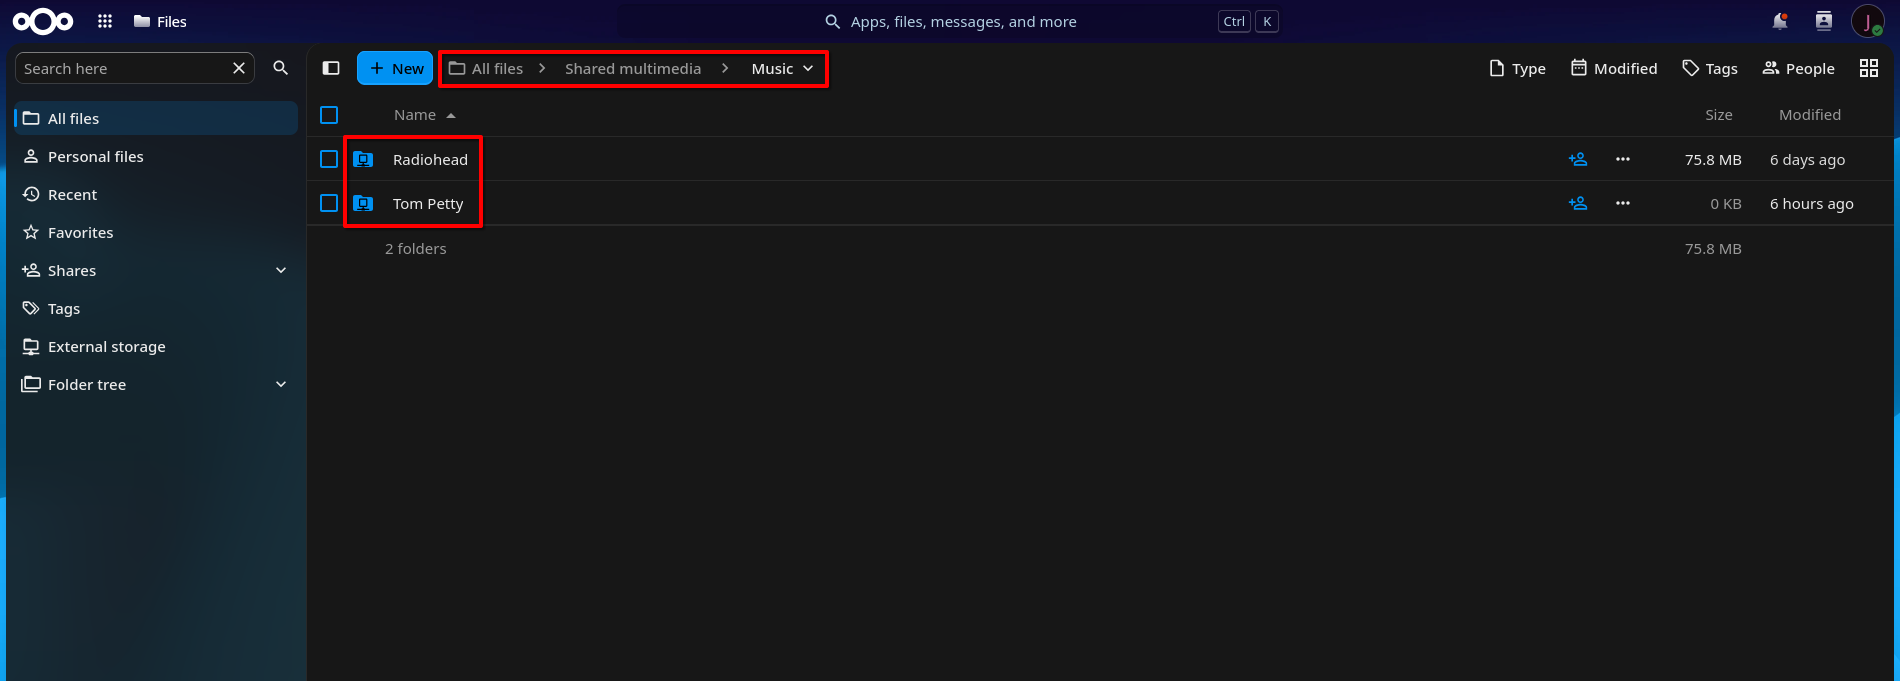The height and width of the screenshot is (681, 1900).
Task: Open the Music breadcrumb dropdown
Action: (x=783, y=68)
